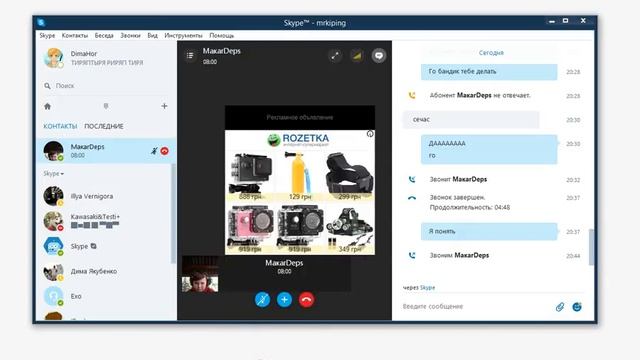The image size is (640, 360).
Task: Attach a file with paperclip icon
Action: pos(560,307)
